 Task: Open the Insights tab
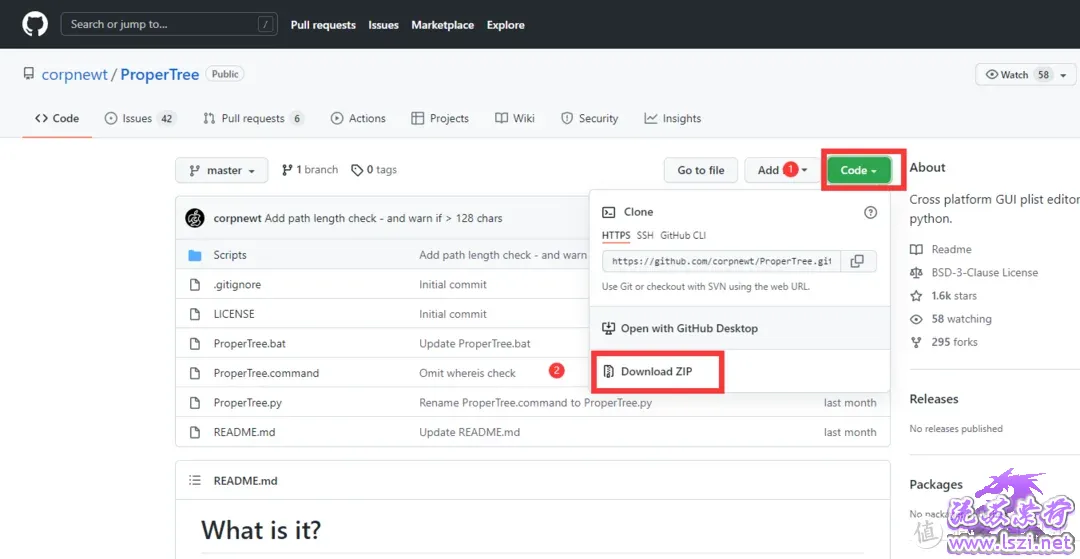(x=673, y=118)
